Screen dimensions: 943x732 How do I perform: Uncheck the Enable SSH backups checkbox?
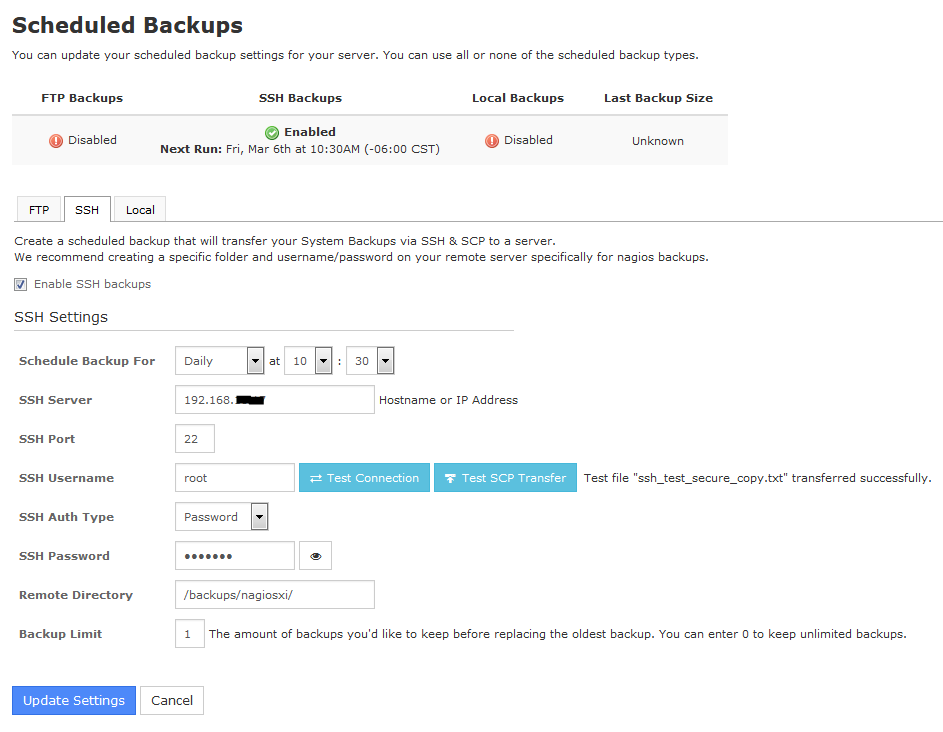coord(21,285)
